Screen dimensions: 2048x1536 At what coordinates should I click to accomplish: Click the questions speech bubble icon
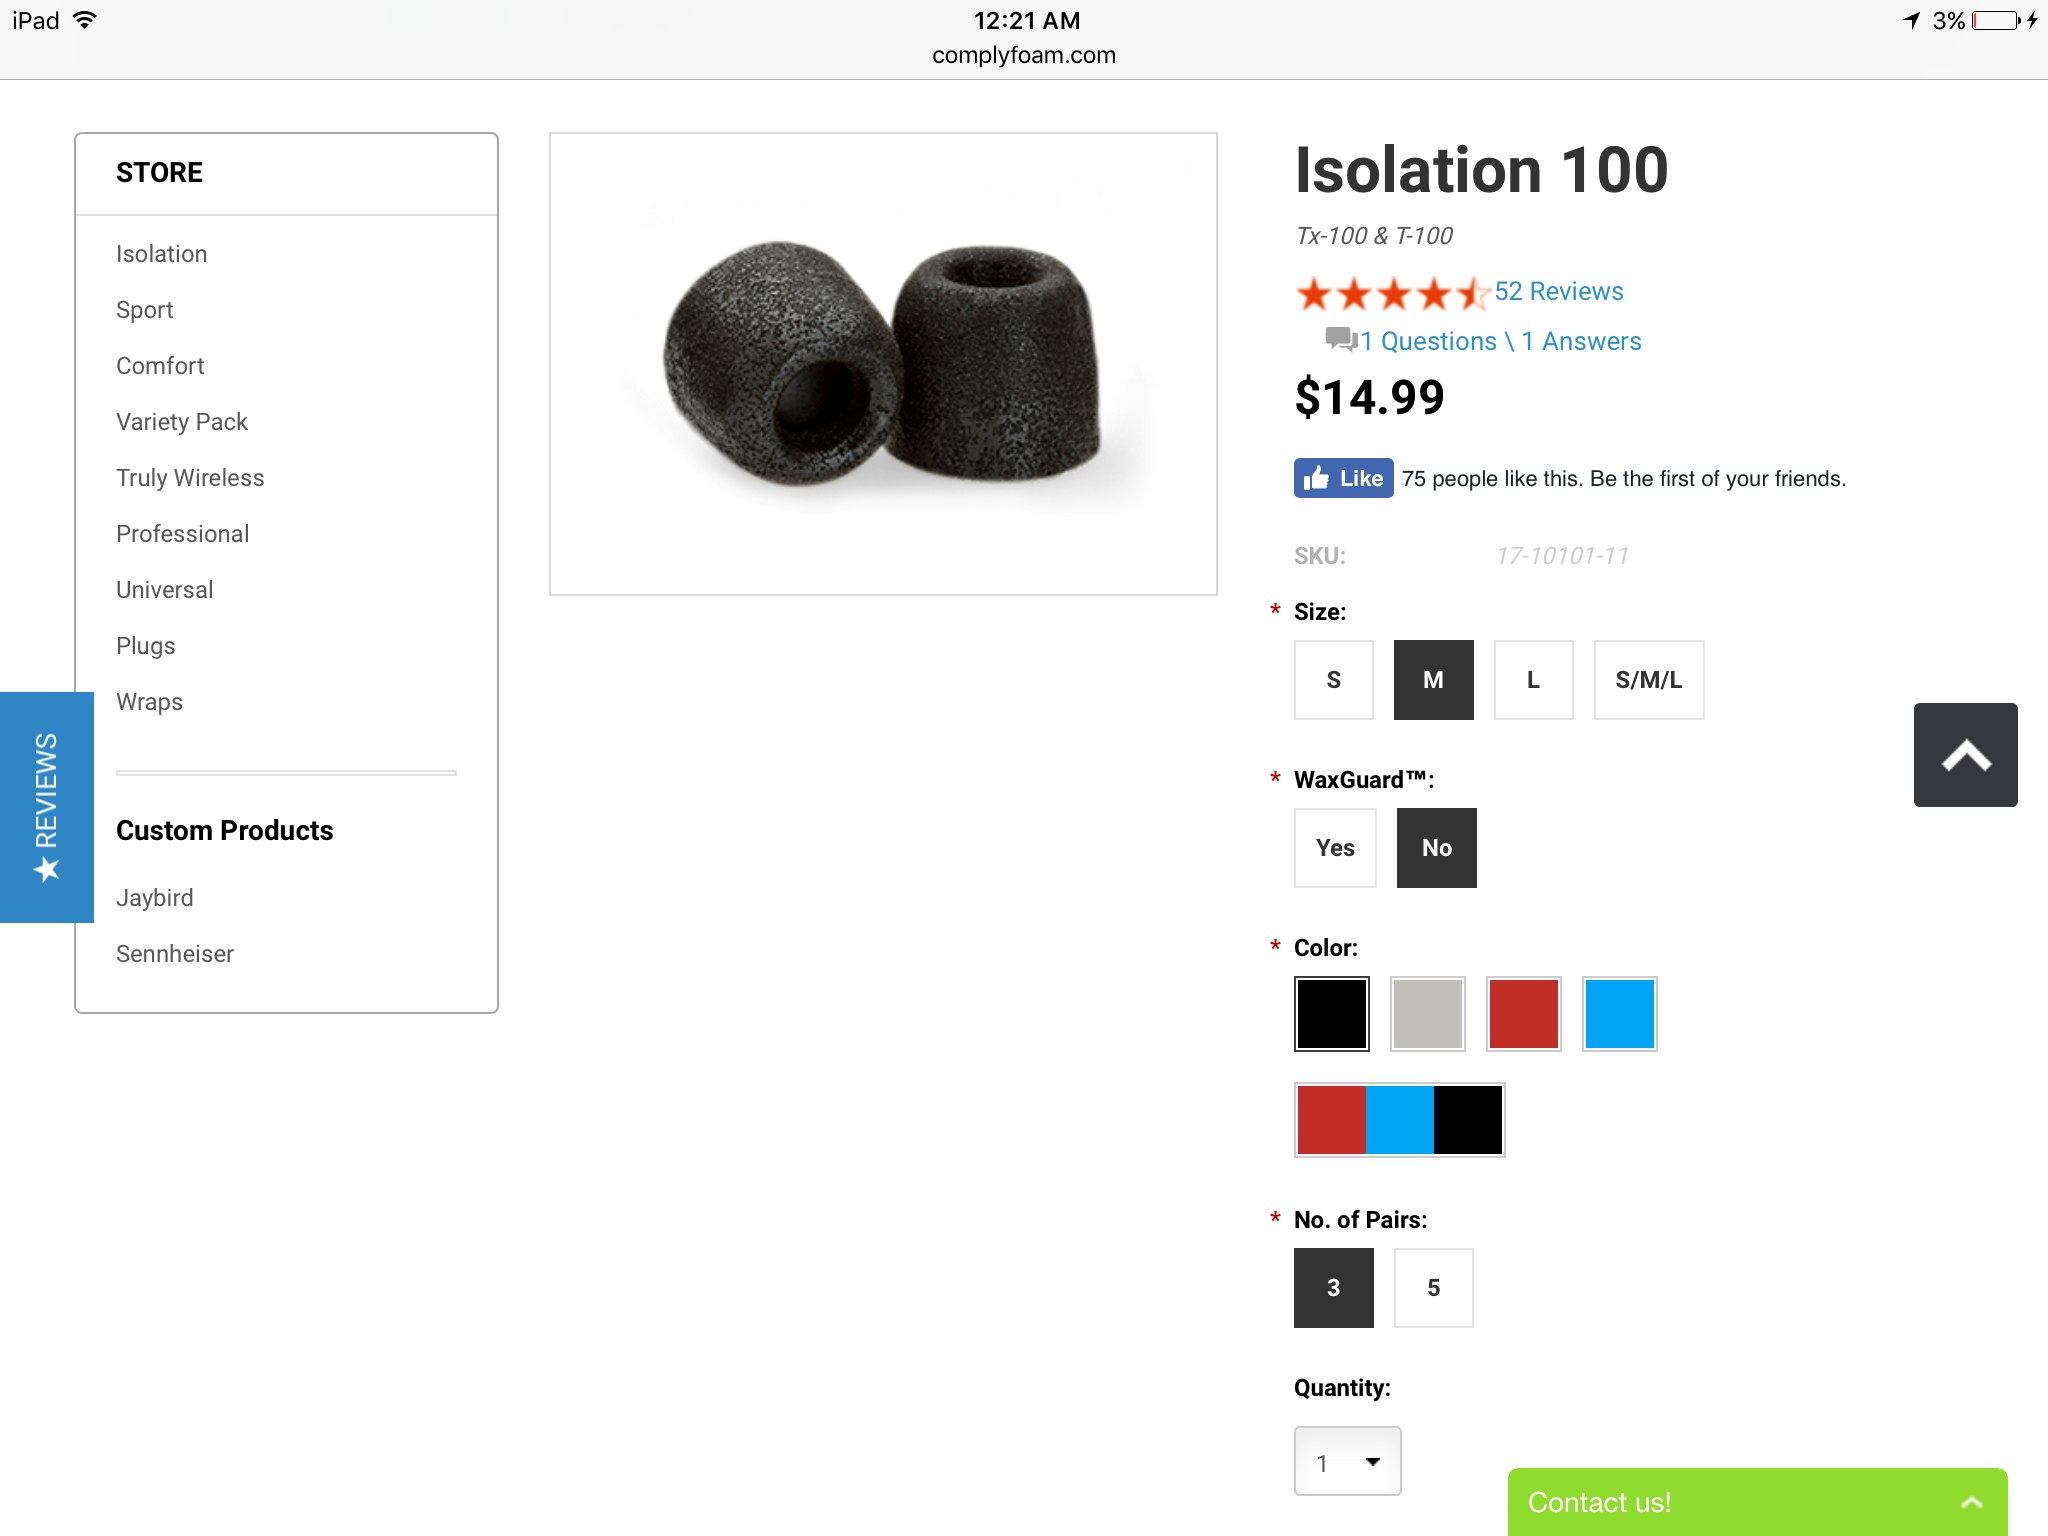1340,340
